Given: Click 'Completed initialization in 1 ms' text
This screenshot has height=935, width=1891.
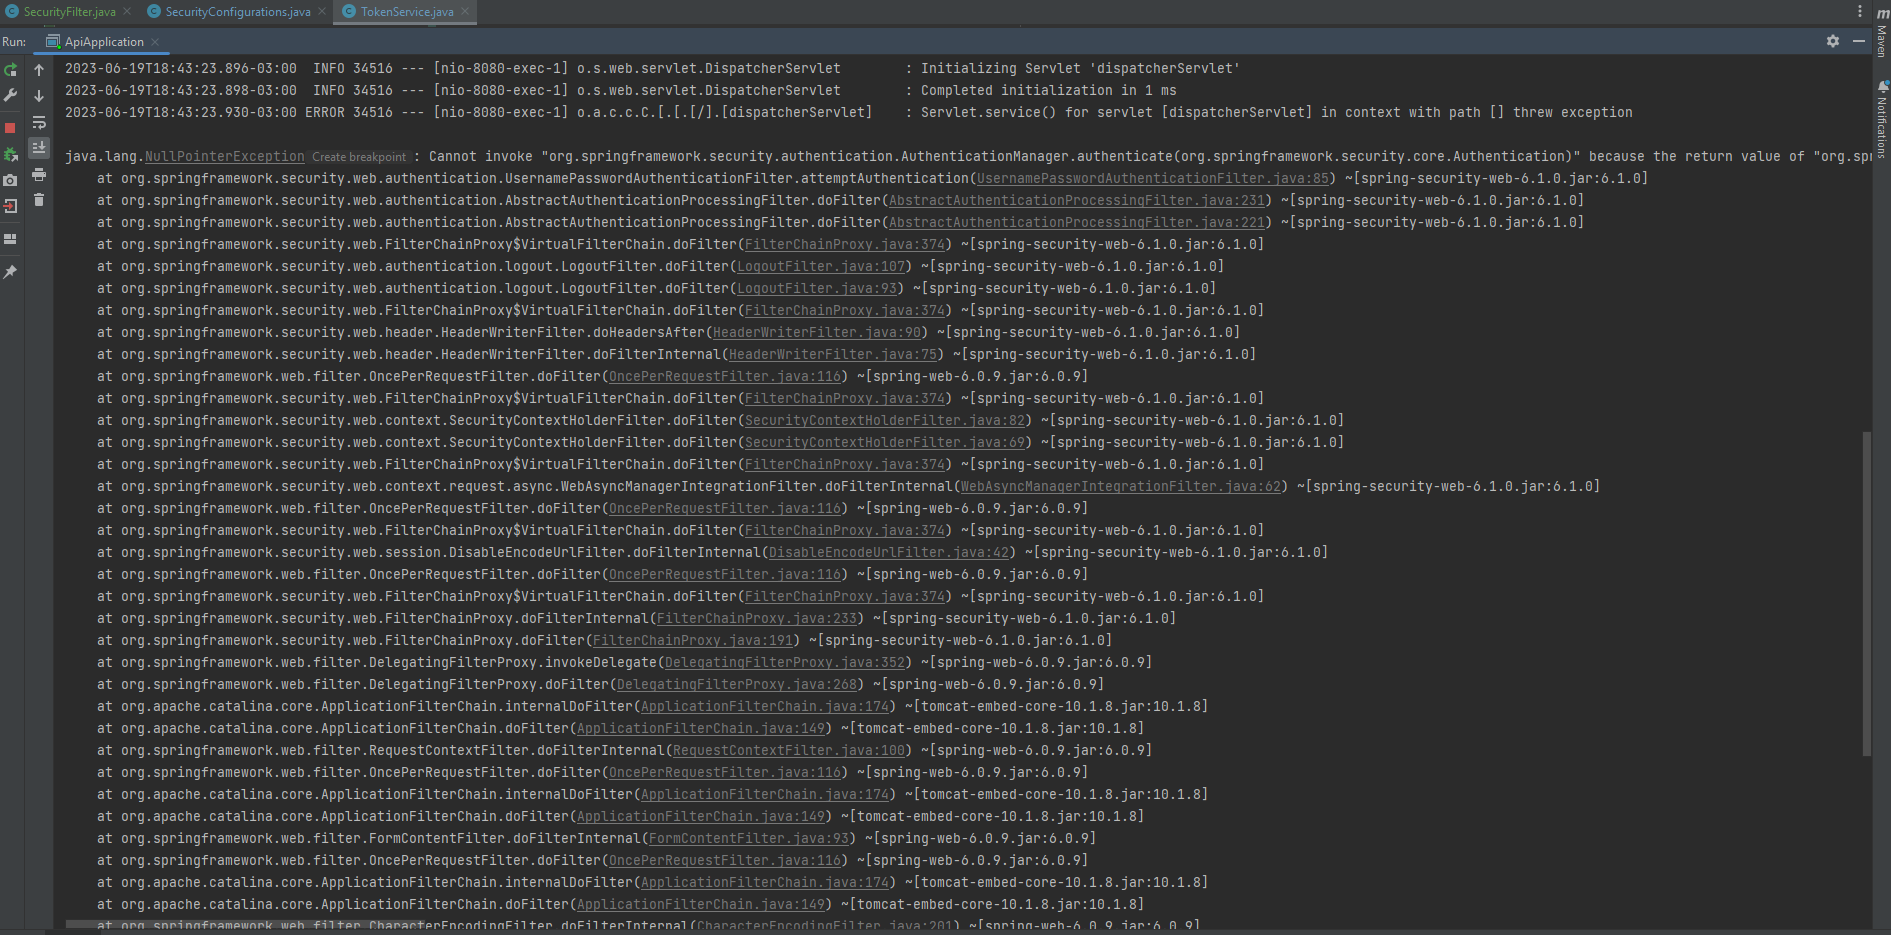Looking at the screenshot, I should pos(1049,91).
